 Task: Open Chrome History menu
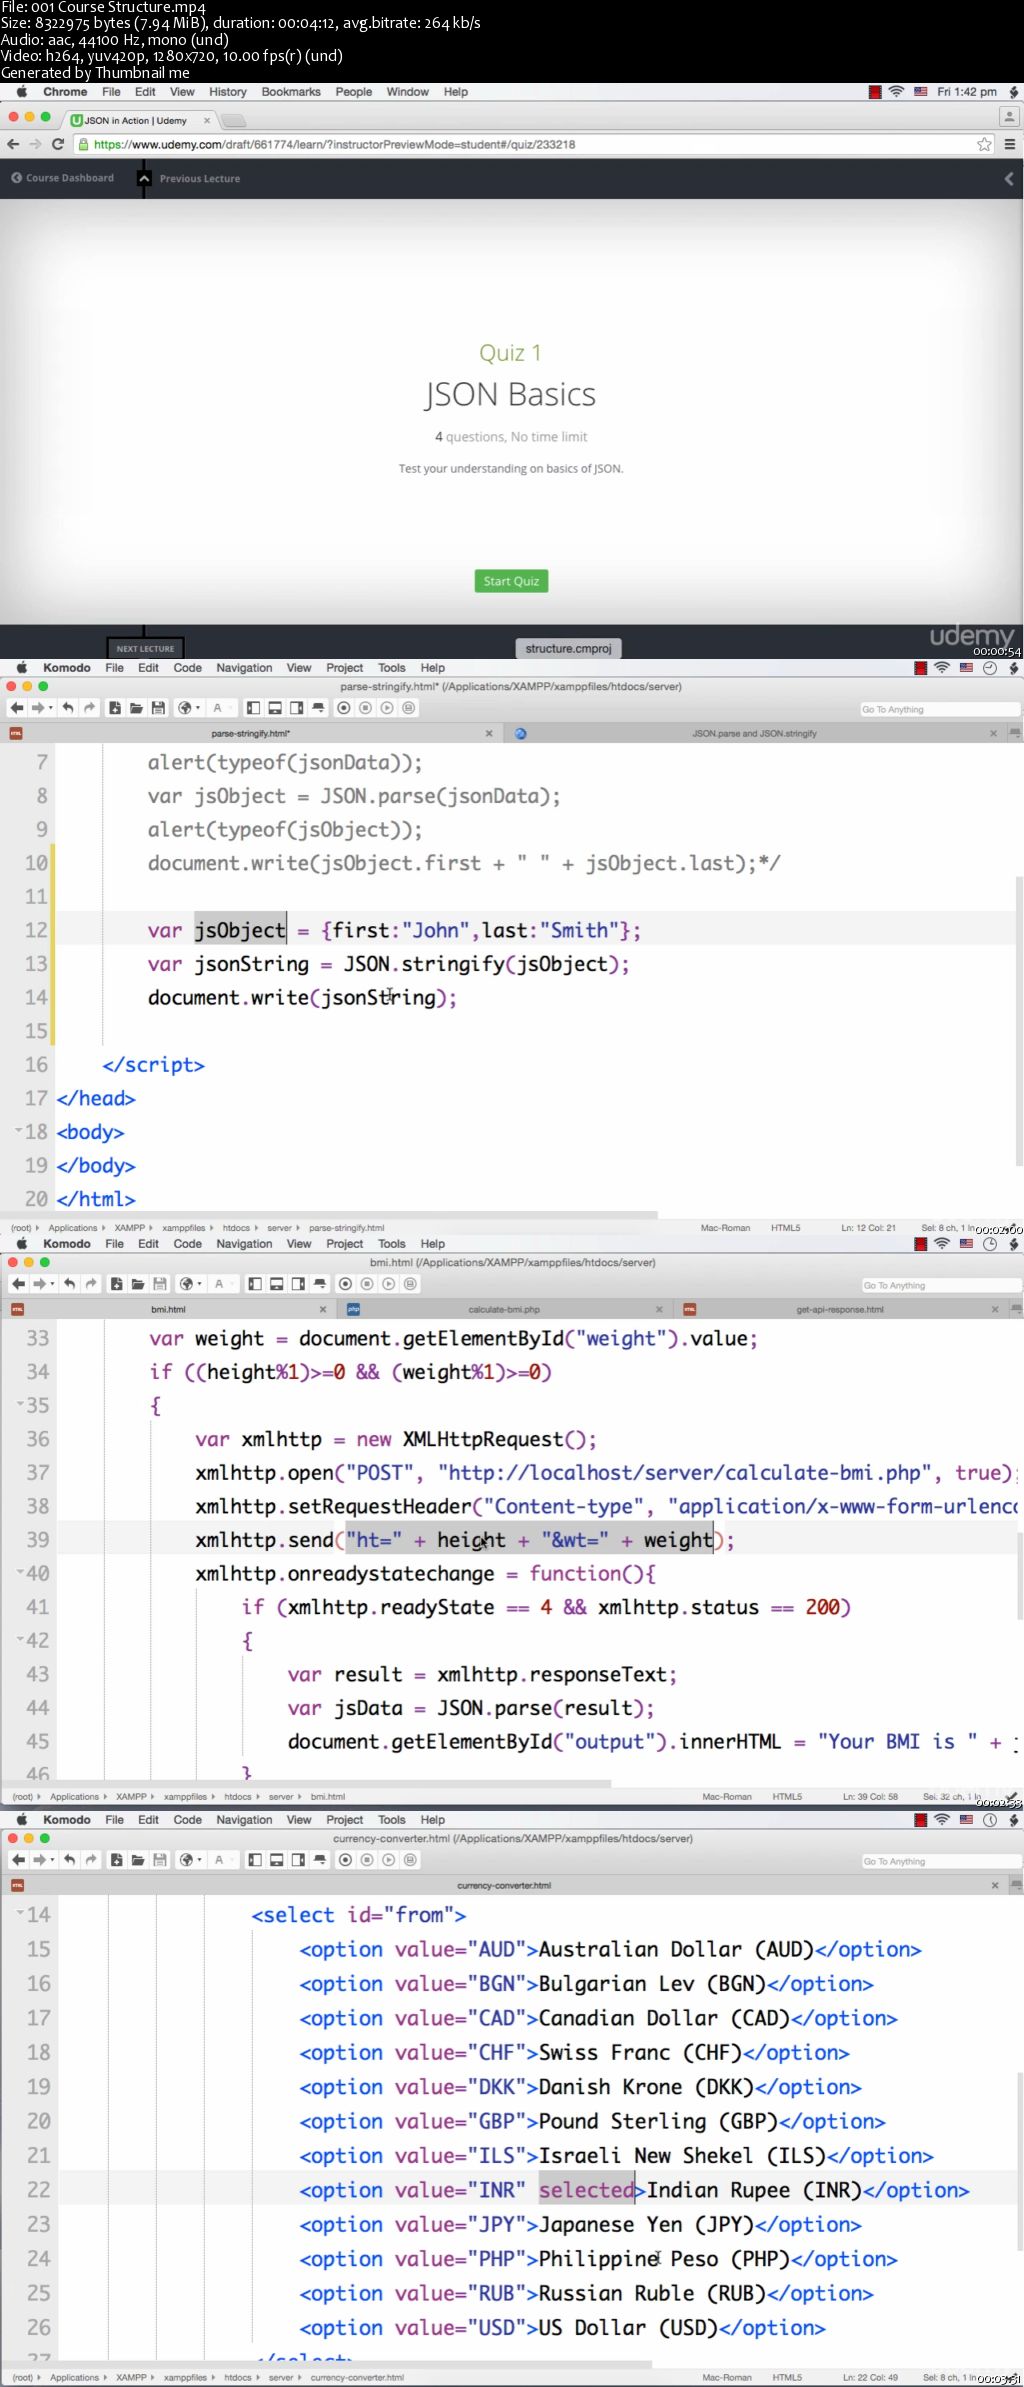(x=228, y=92)
